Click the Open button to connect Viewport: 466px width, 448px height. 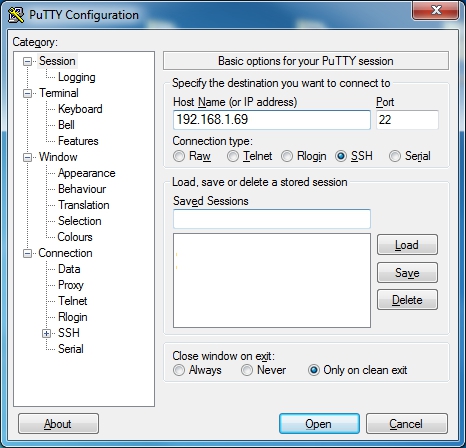click(x=319, y=424)
